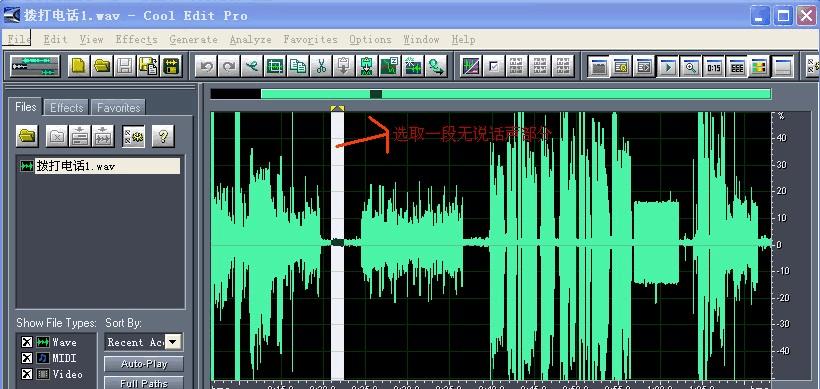
Task: Toggle the selection/view numeric window icon
Action: click(x=736, y=66)
